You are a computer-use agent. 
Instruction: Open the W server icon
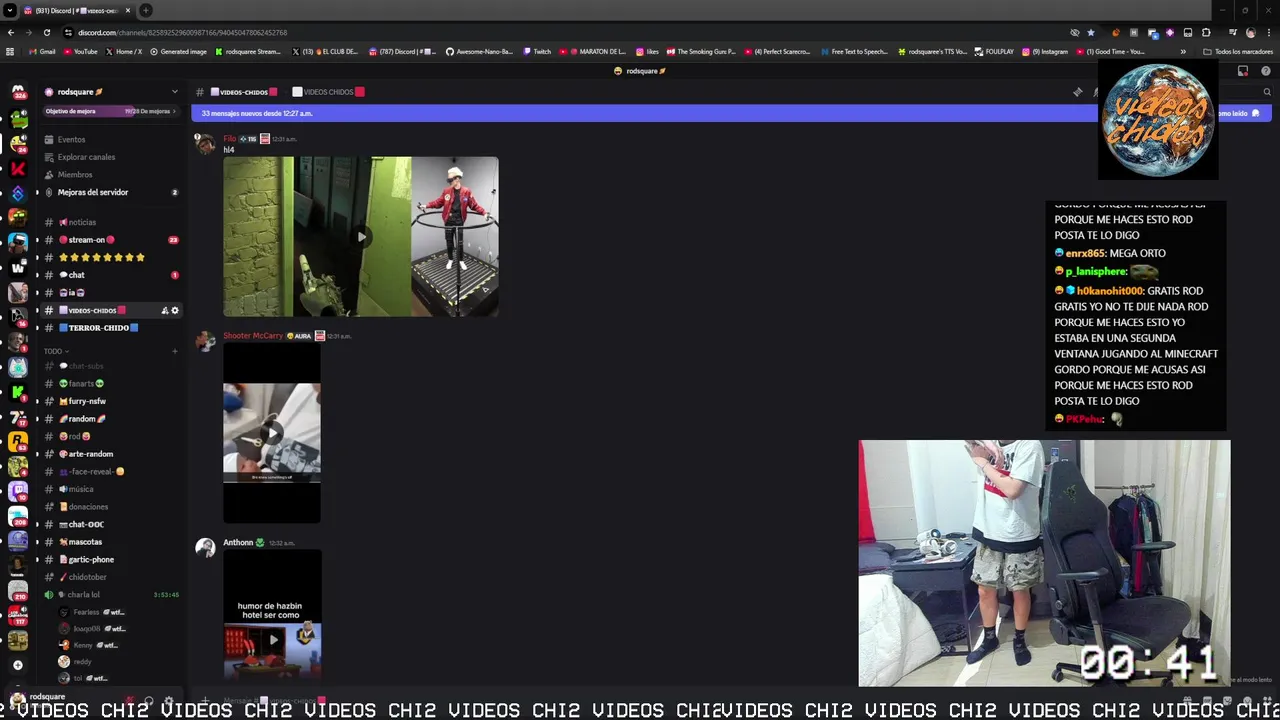(x=18, y=267)
